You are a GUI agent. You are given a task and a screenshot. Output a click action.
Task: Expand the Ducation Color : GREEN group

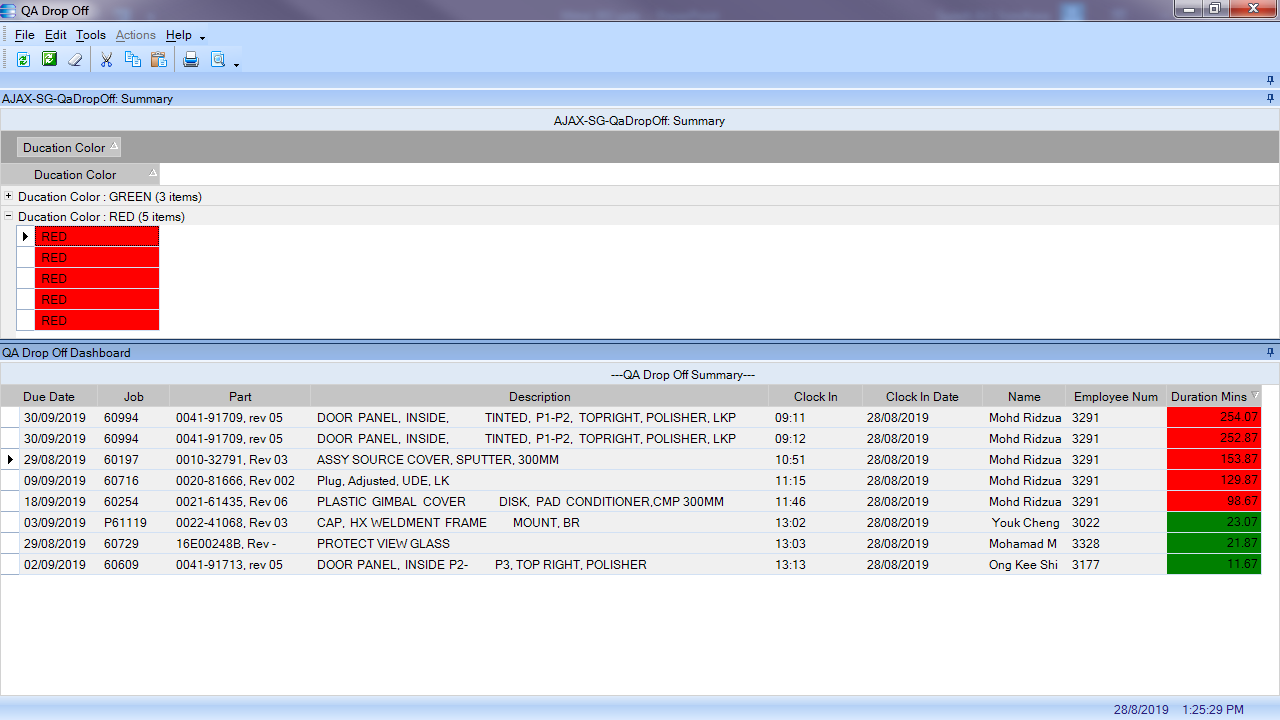9,196
